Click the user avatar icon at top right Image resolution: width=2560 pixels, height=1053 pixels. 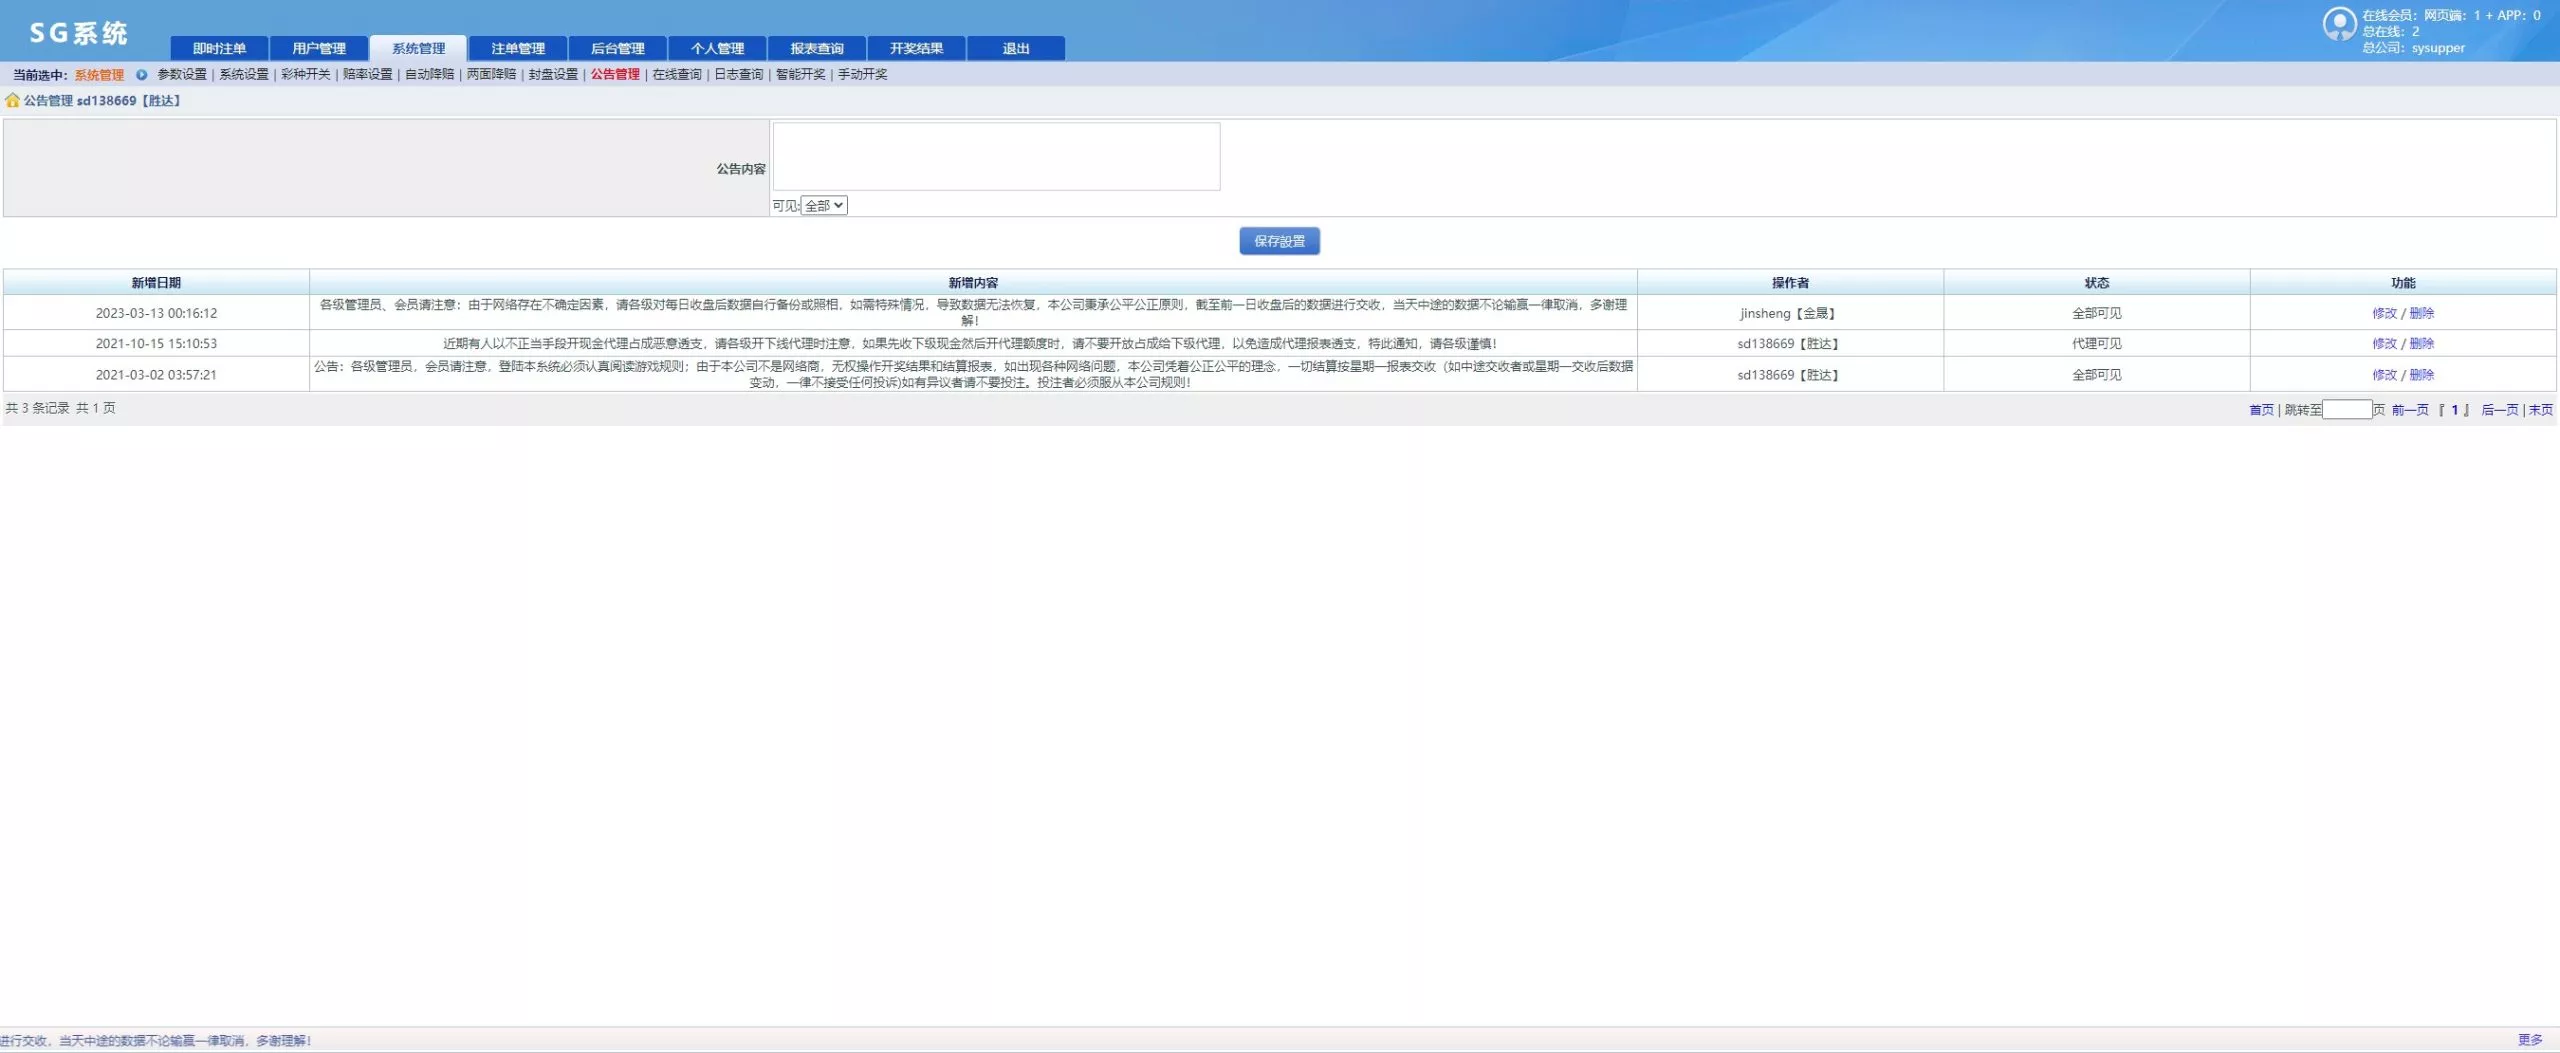2340,23
